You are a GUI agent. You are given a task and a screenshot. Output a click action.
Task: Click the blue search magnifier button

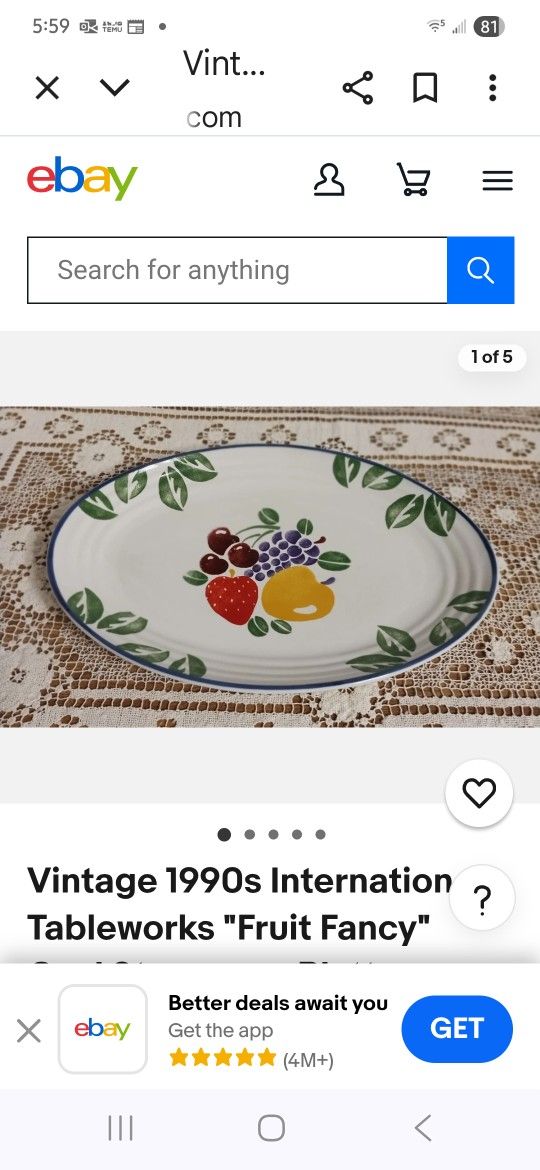point(480,270)
